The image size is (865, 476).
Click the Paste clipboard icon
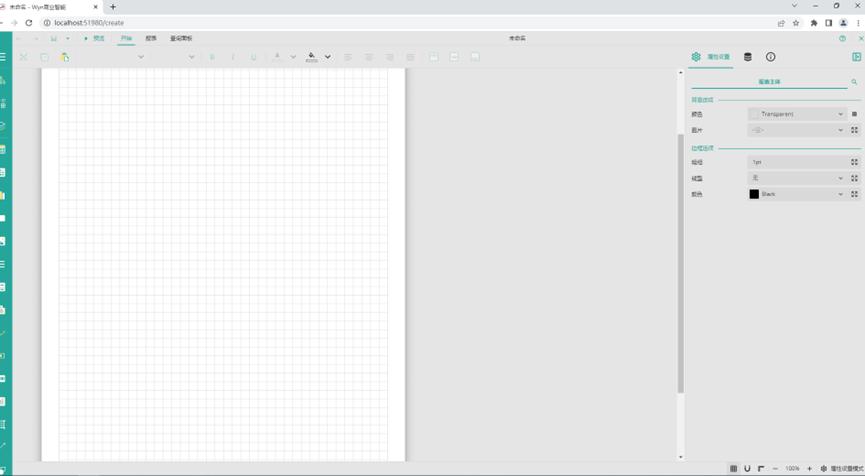coord(65,57)
